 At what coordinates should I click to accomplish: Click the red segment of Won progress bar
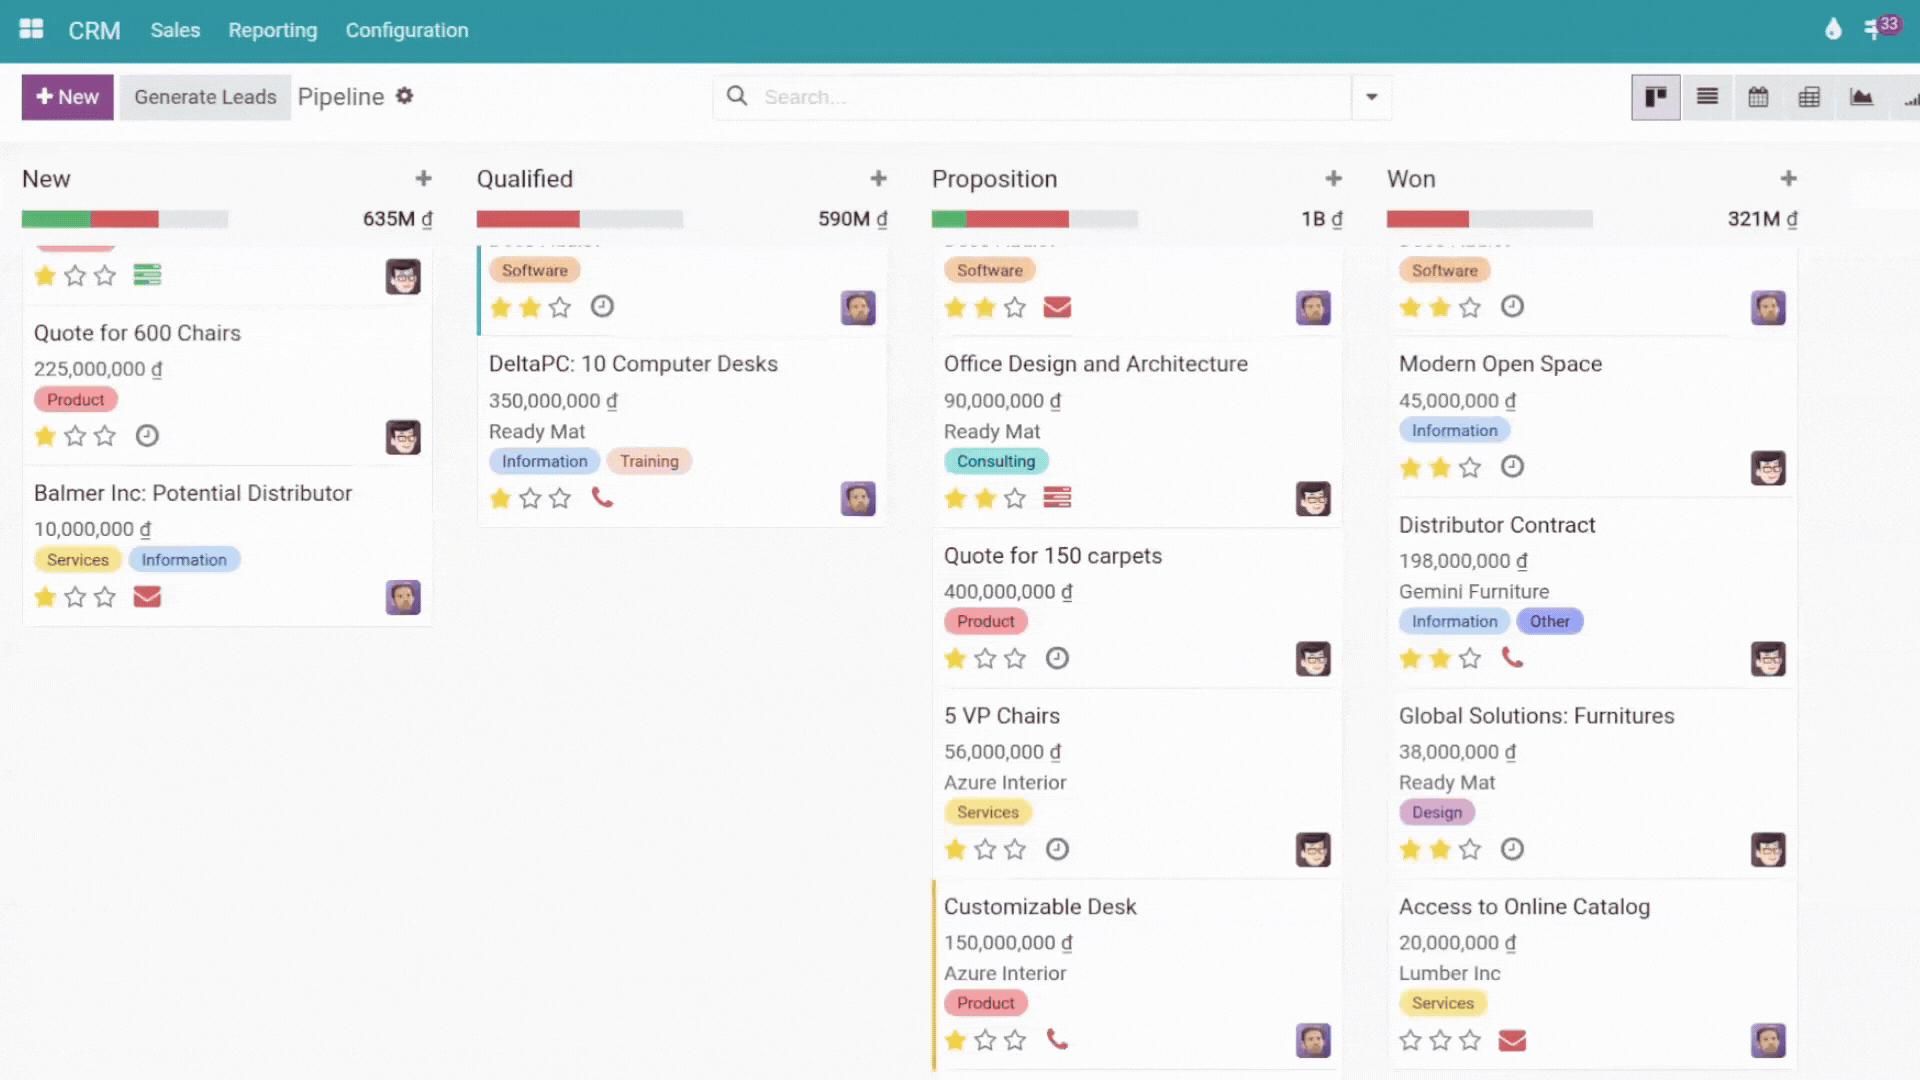(x=1427, y=219)
